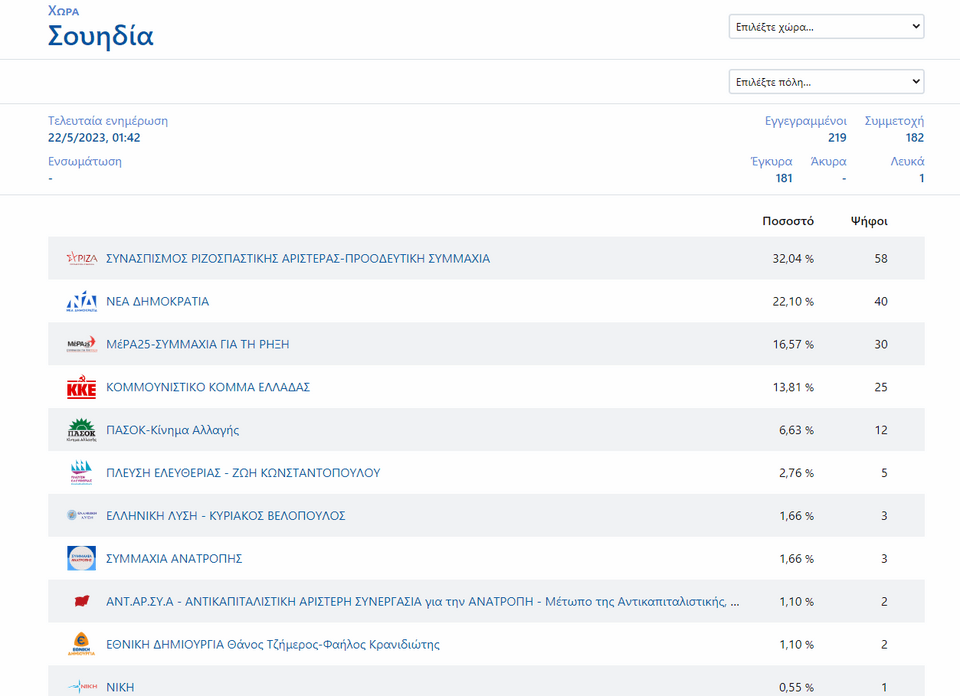Click the Plefsi Eleftherias sailboat logo
Screen dimensions: 960x696
pyautogui.click(x=81, y=473)
